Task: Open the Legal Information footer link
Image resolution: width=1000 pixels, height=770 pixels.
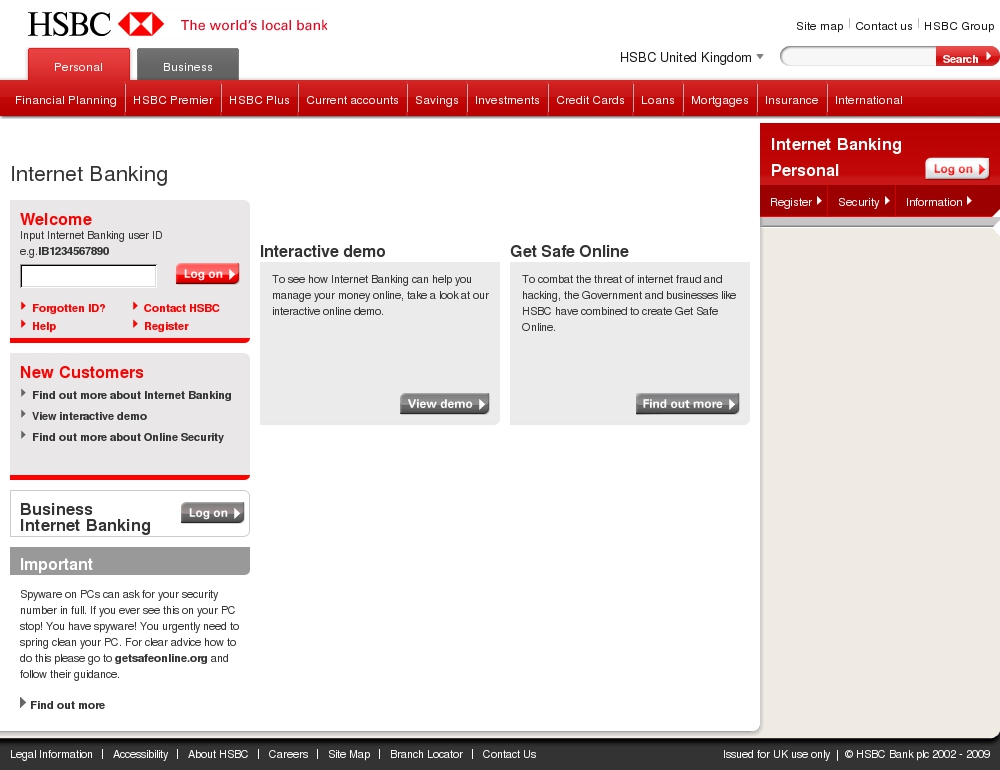Action: (51, 754)
